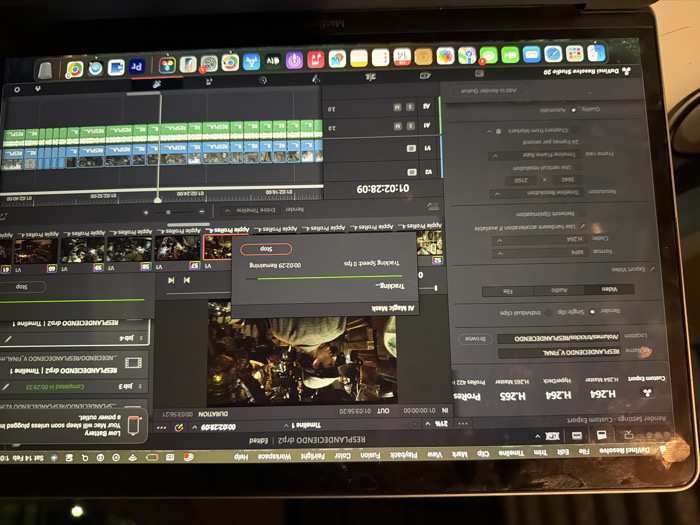
Task: Switch to the Edit page icon
Action: 371,77
